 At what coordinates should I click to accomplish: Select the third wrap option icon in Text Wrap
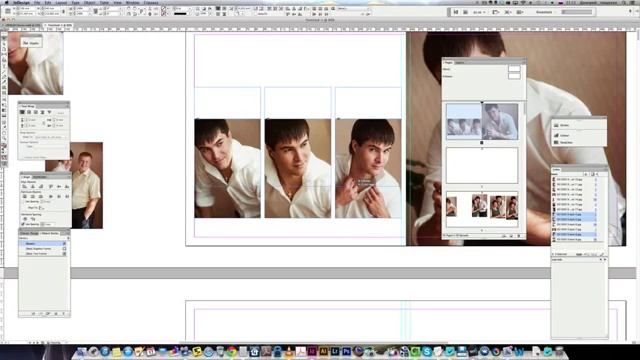[36, 112]
